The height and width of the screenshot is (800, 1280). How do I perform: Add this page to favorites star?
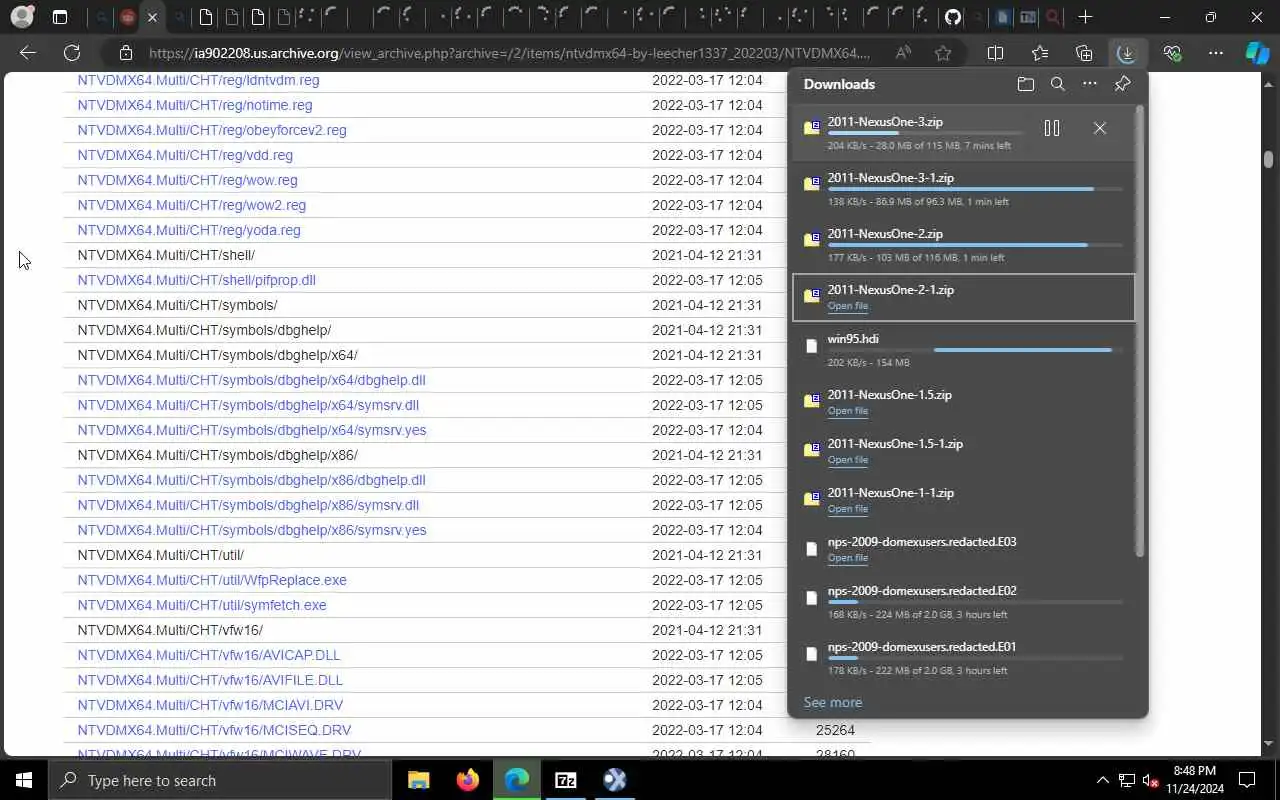pos(943,53)
